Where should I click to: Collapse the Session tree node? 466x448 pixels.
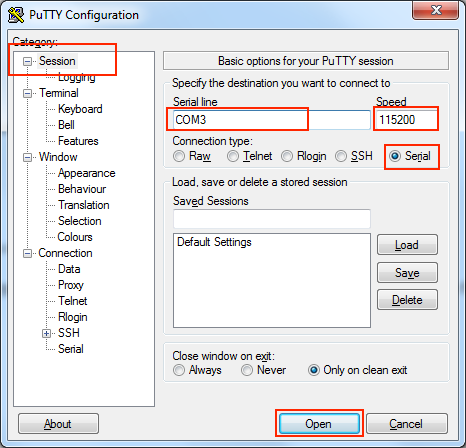point(27,61)
